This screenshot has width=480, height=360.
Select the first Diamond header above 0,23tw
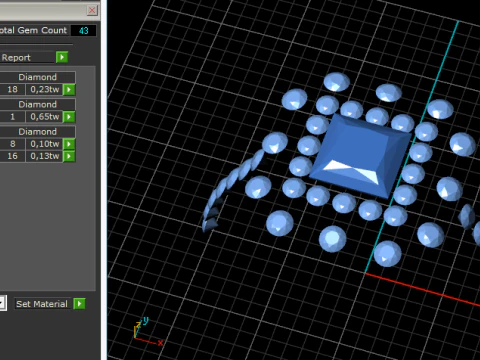(37, 77)
